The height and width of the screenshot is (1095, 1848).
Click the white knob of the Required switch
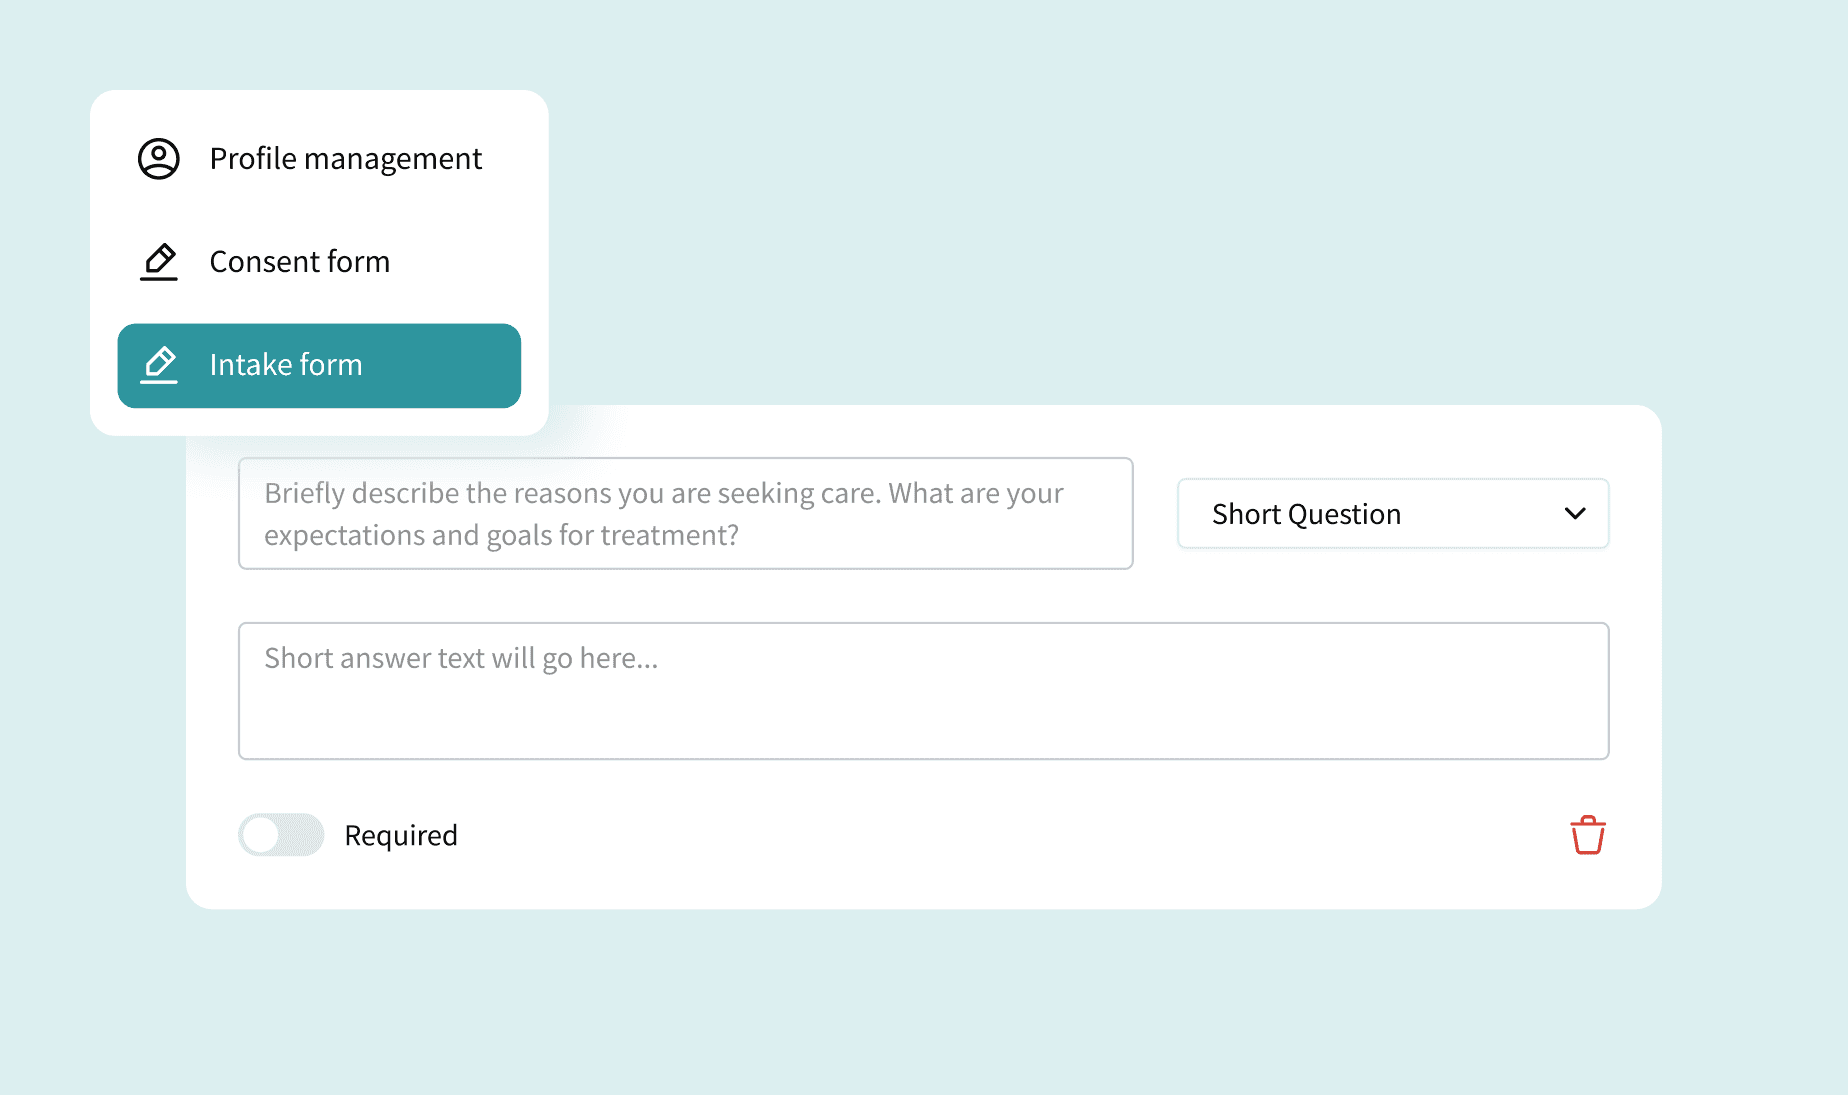click(261, 835)
